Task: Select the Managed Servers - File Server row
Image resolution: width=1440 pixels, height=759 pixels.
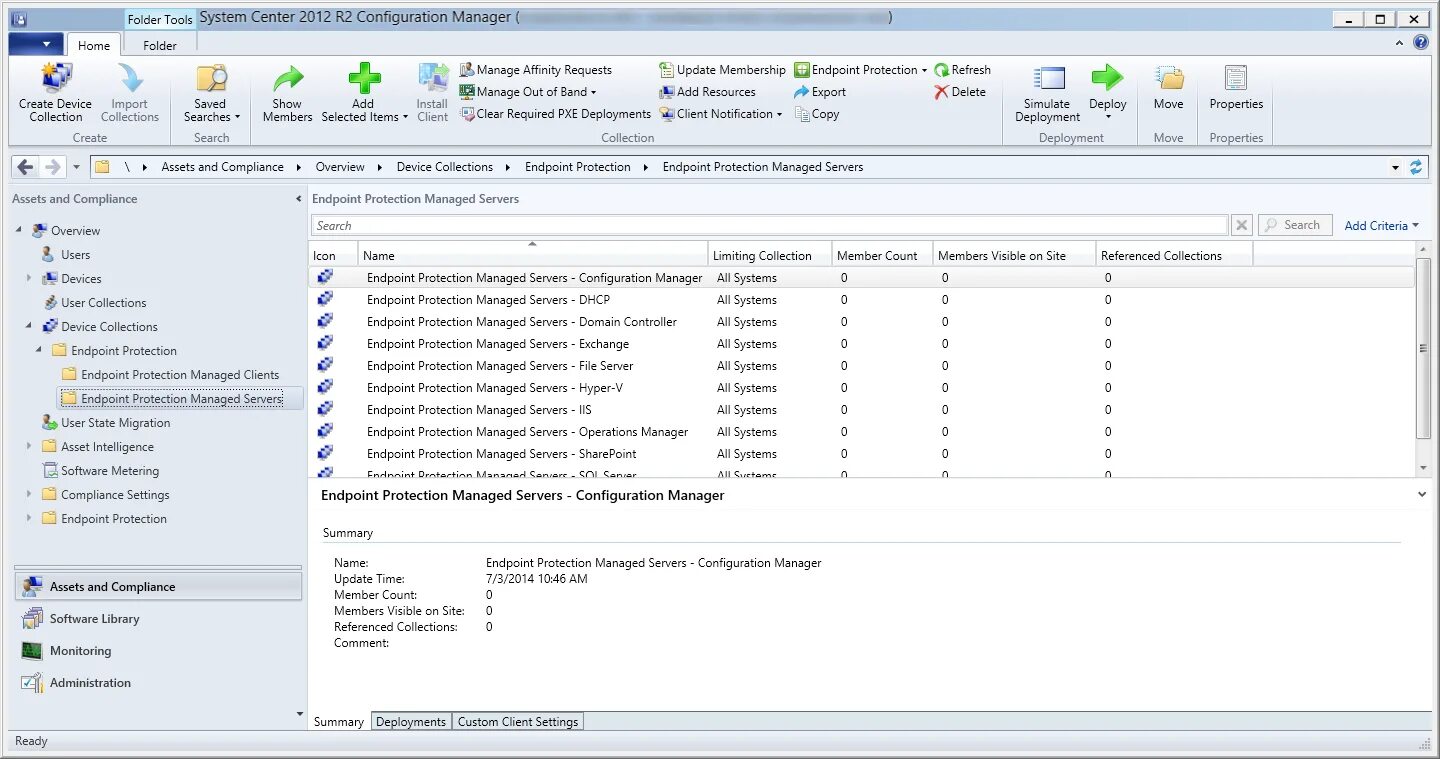Action: [x=862, y=366]
